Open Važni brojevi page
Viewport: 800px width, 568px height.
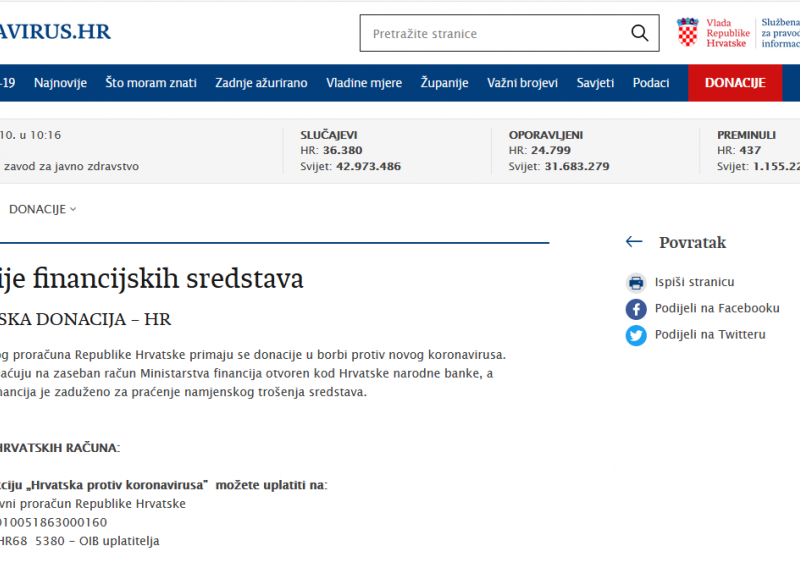(x=522, y=83)
